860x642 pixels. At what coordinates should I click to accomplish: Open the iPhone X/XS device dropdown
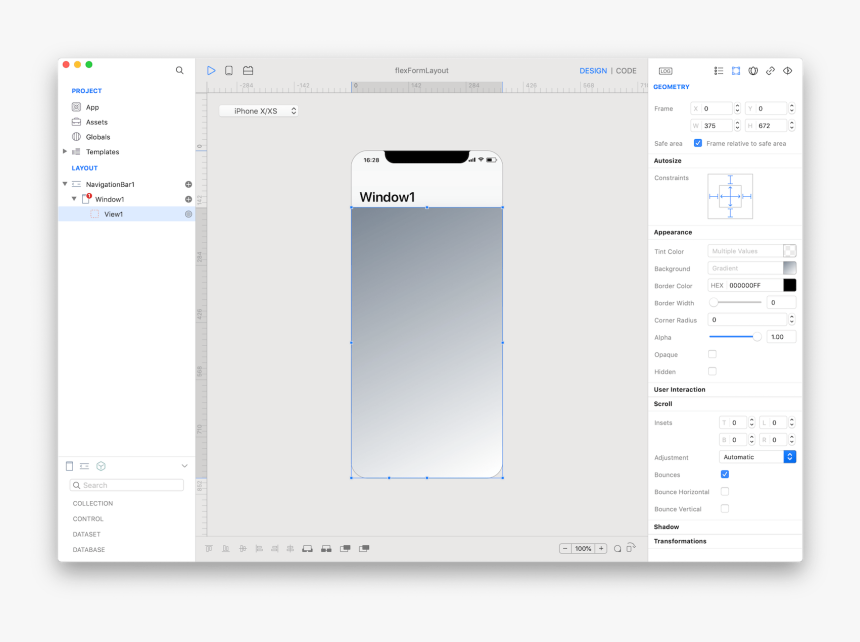[259, 111]
